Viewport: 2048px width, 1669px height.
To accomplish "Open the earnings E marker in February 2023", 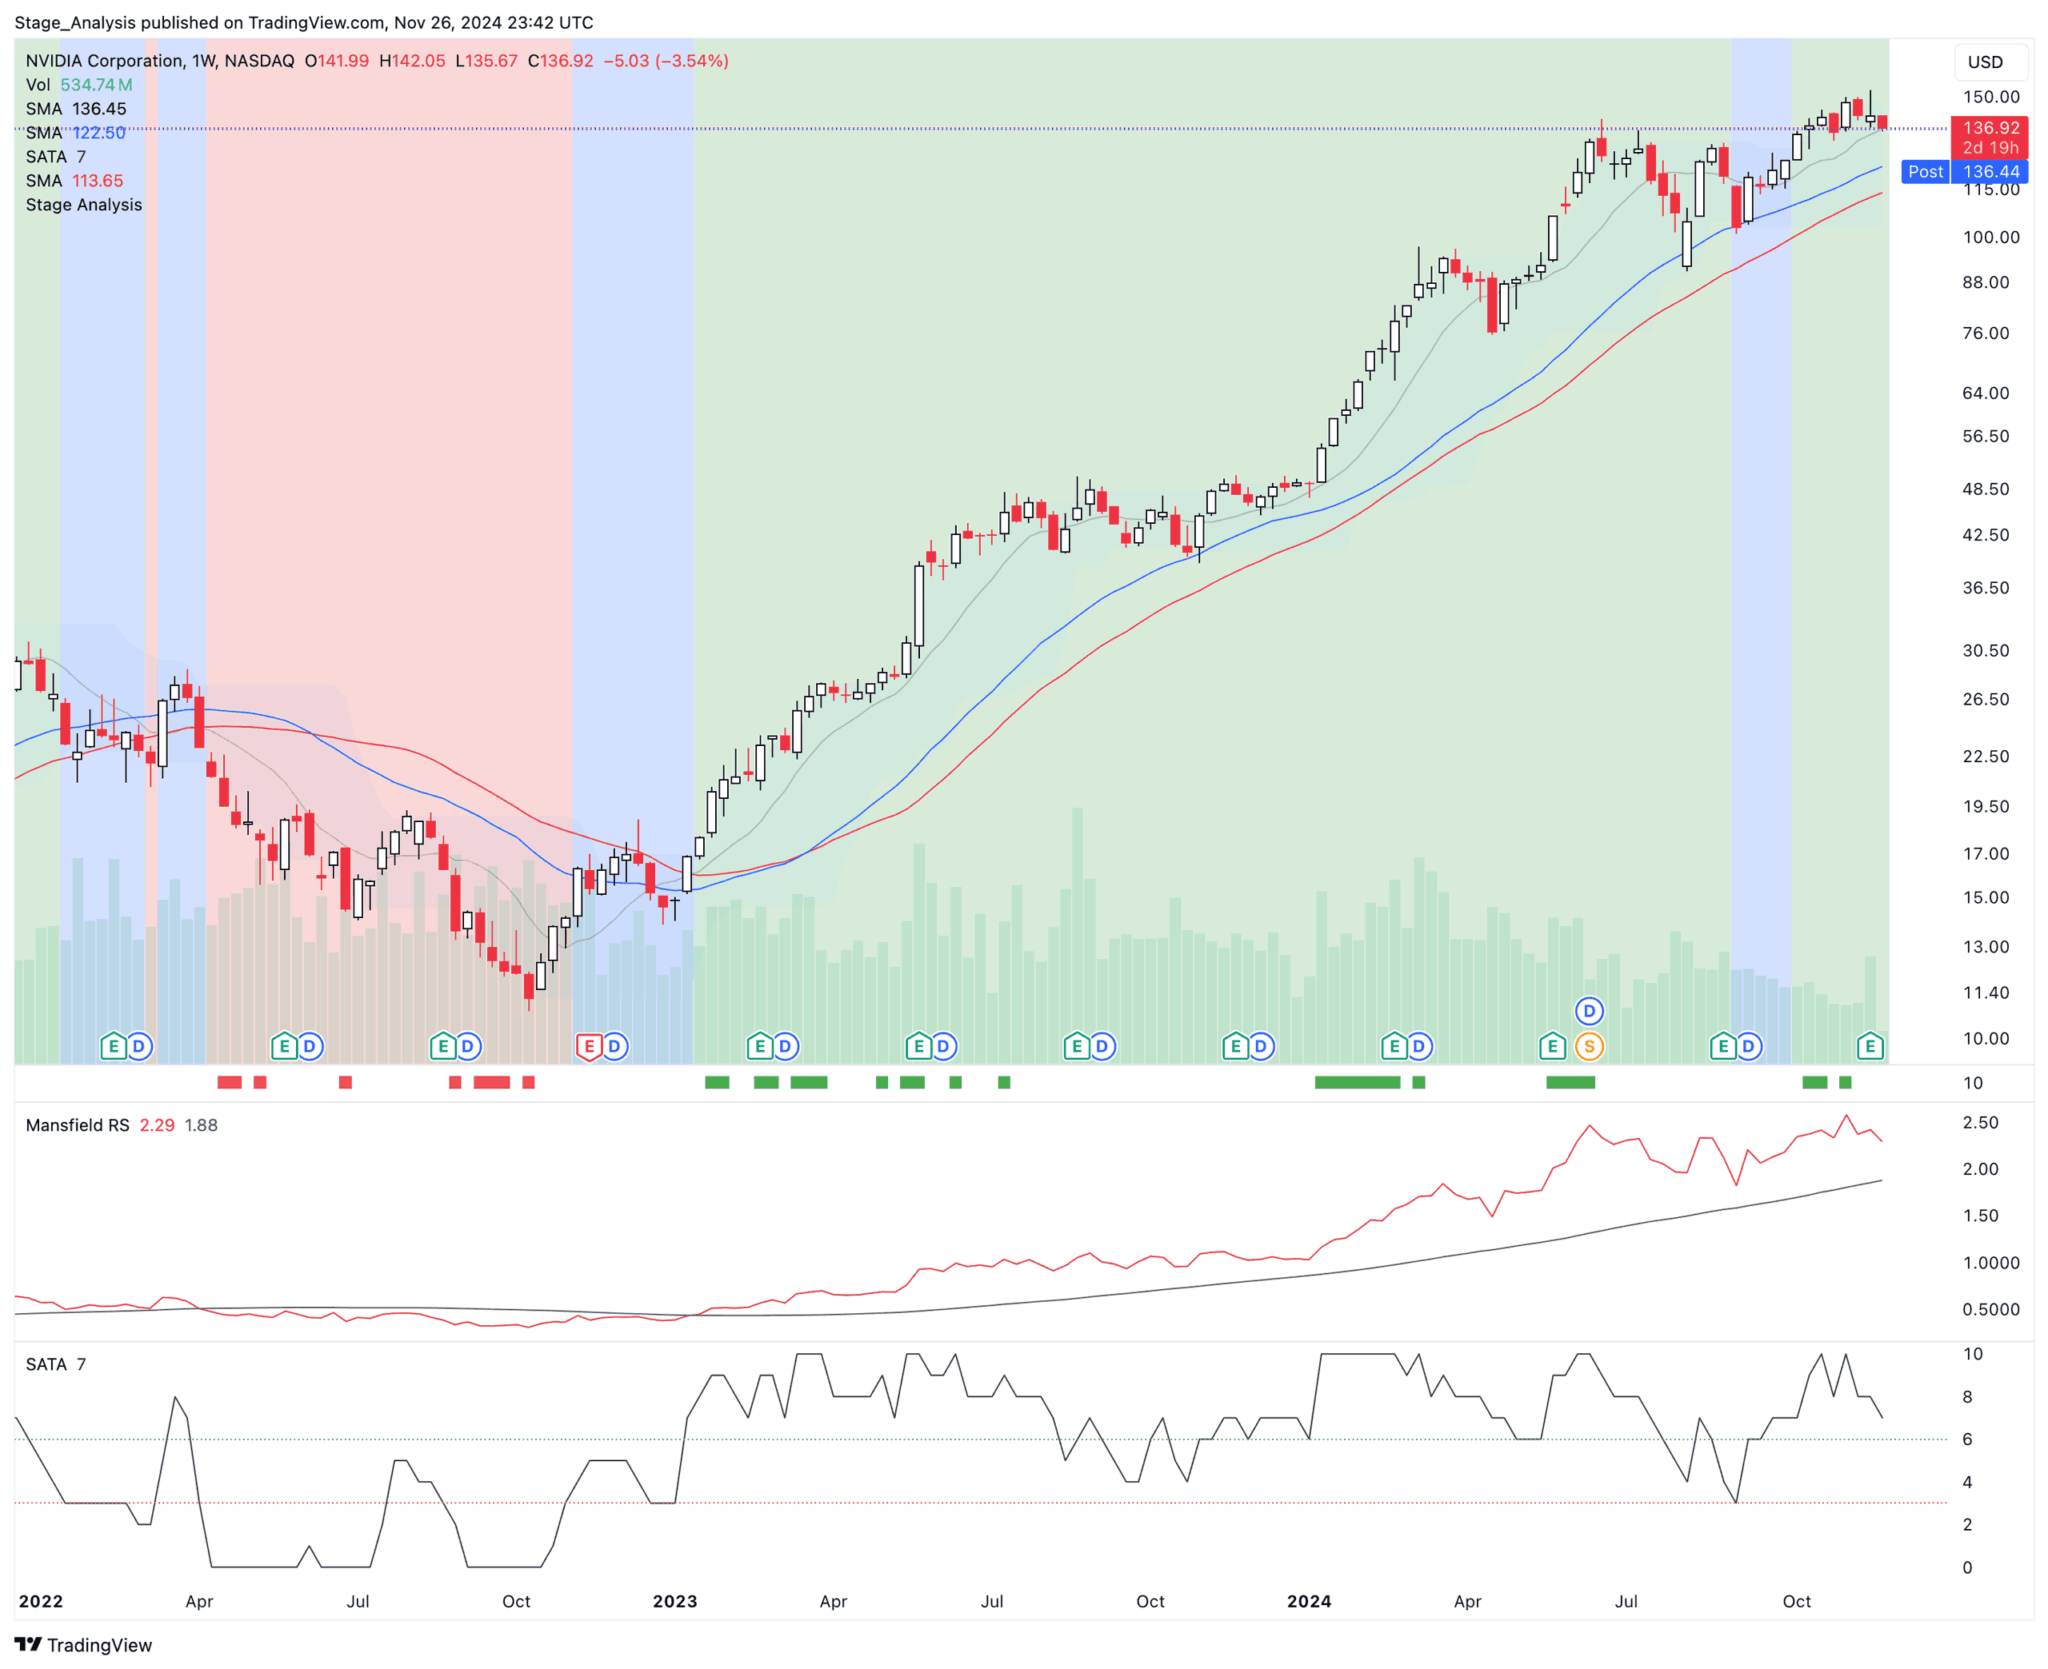I will (x=760, y=1047).
